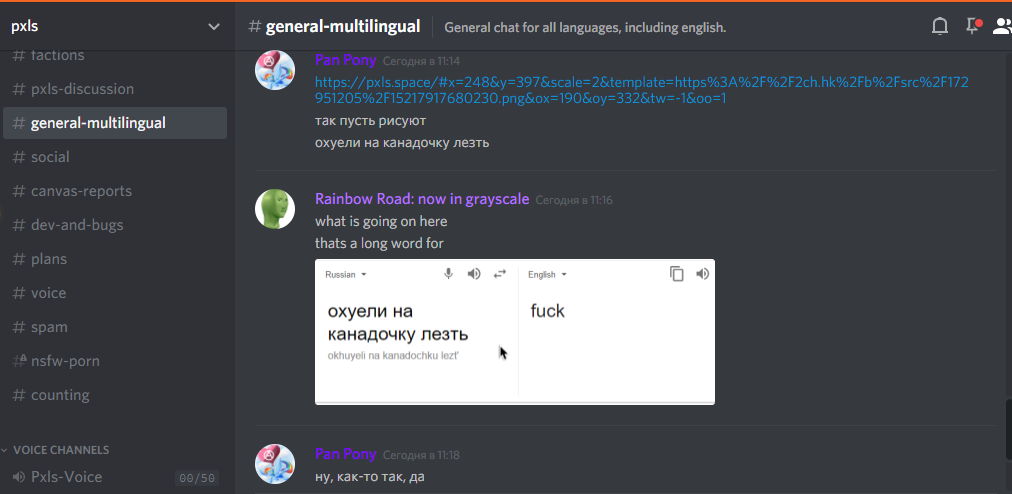Image resolution: width=1012 pixels, height=494 pixels.
Task: Open notification bell settings
Action: [940, 26]
